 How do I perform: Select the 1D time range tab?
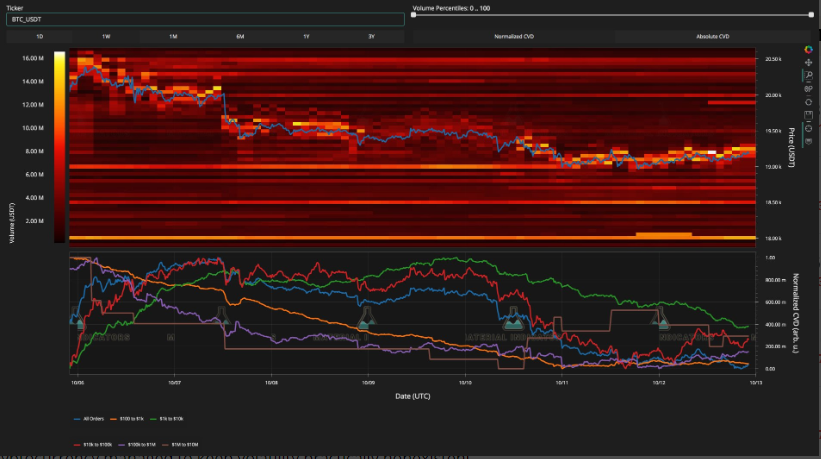pyautogui.click(x=39, y=37)
